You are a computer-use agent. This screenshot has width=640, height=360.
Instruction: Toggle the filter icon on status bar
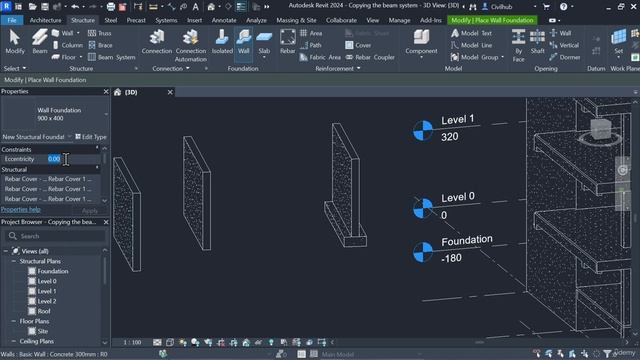(x=607, y=354)
